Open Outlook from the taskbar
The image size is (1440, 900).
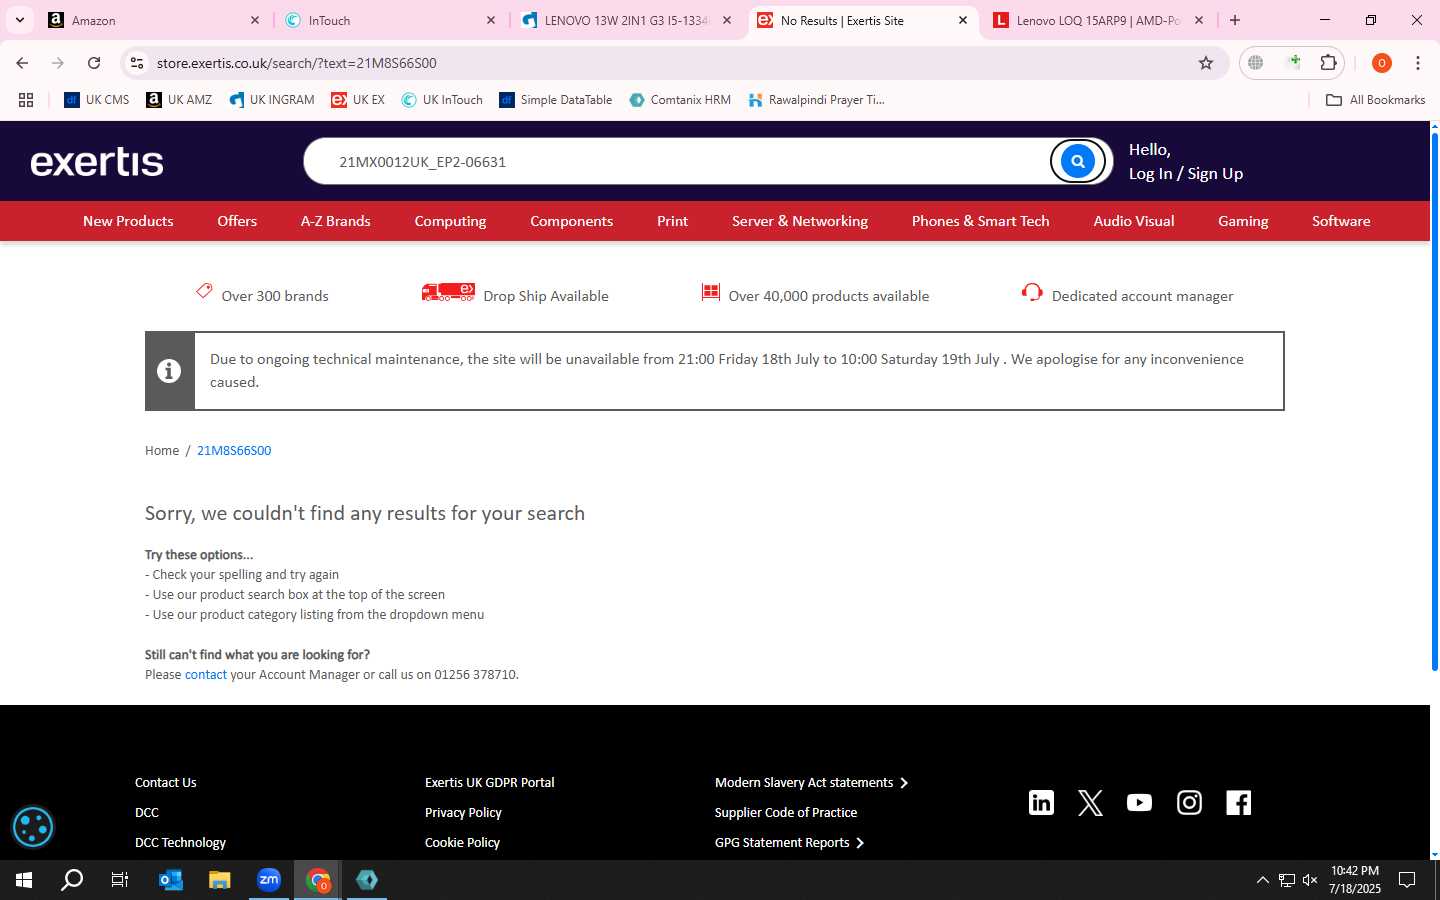[x=171, y=880]
